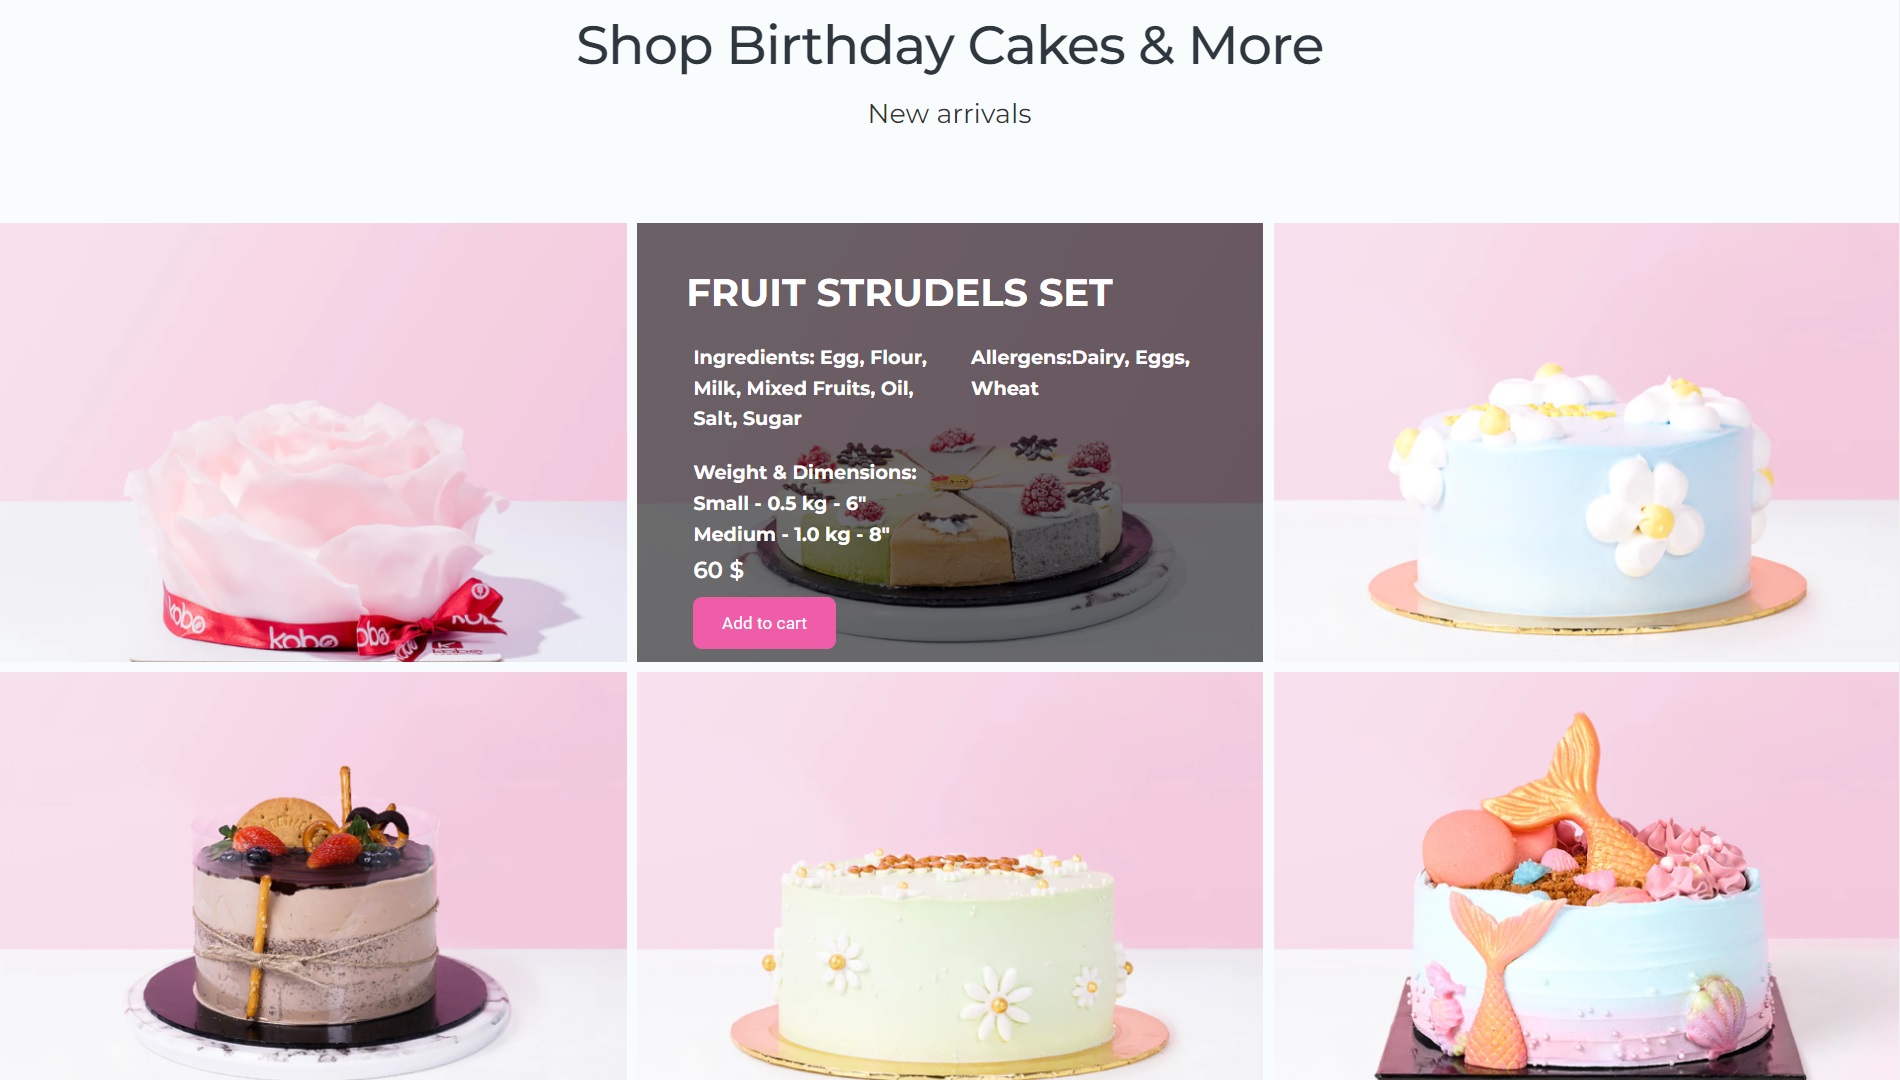Select the New arrivals subtitle

950,114
